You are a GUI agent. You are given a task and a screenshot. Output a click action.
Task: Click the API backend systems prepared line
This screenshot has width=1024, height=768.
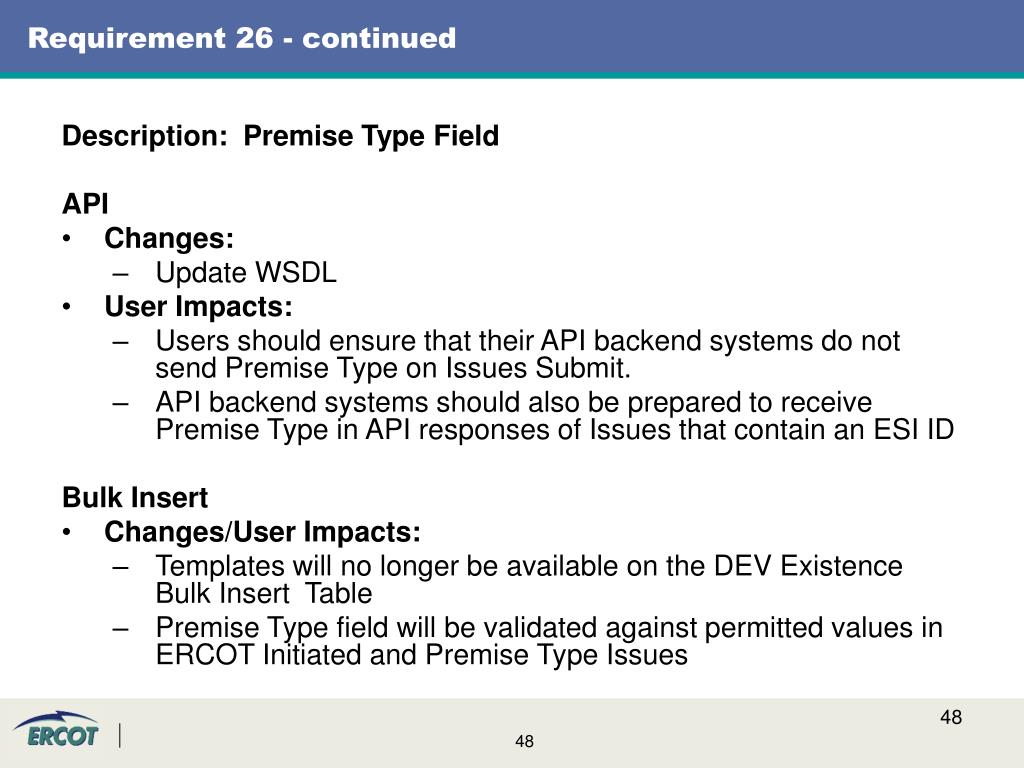tap(513, 402)
